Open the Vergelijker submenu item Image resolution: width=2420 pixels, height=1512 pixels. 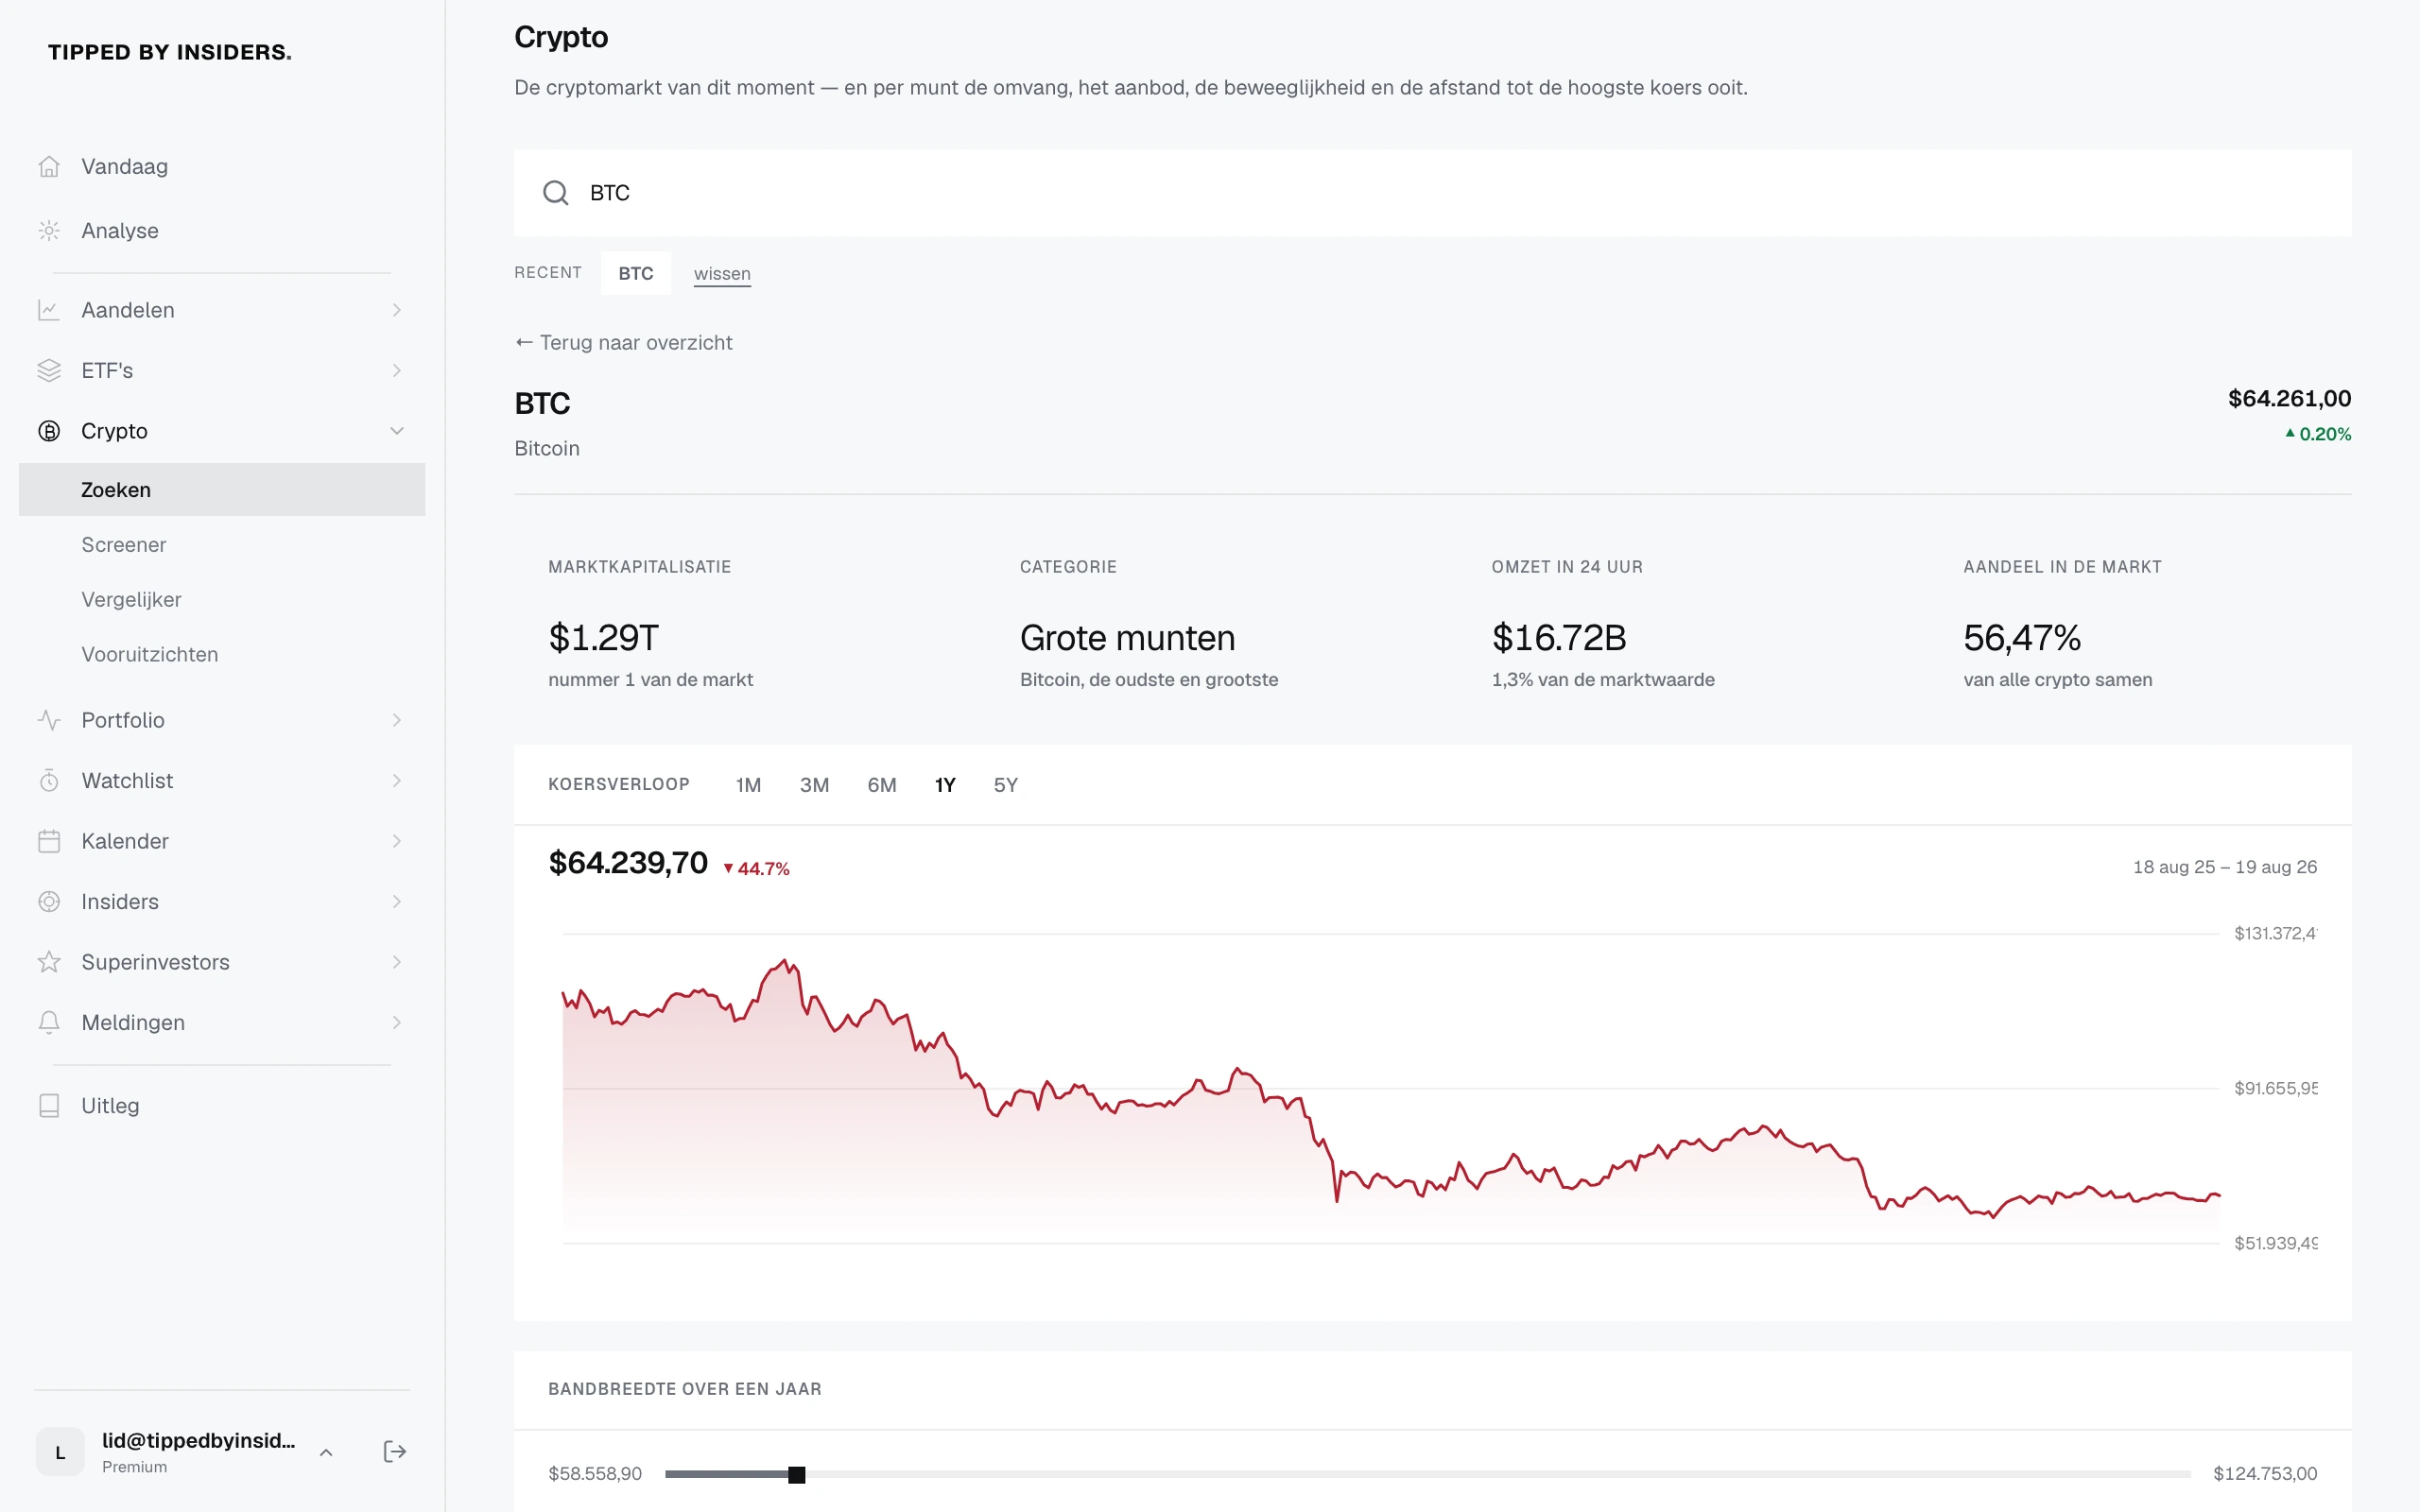[222, 600]
